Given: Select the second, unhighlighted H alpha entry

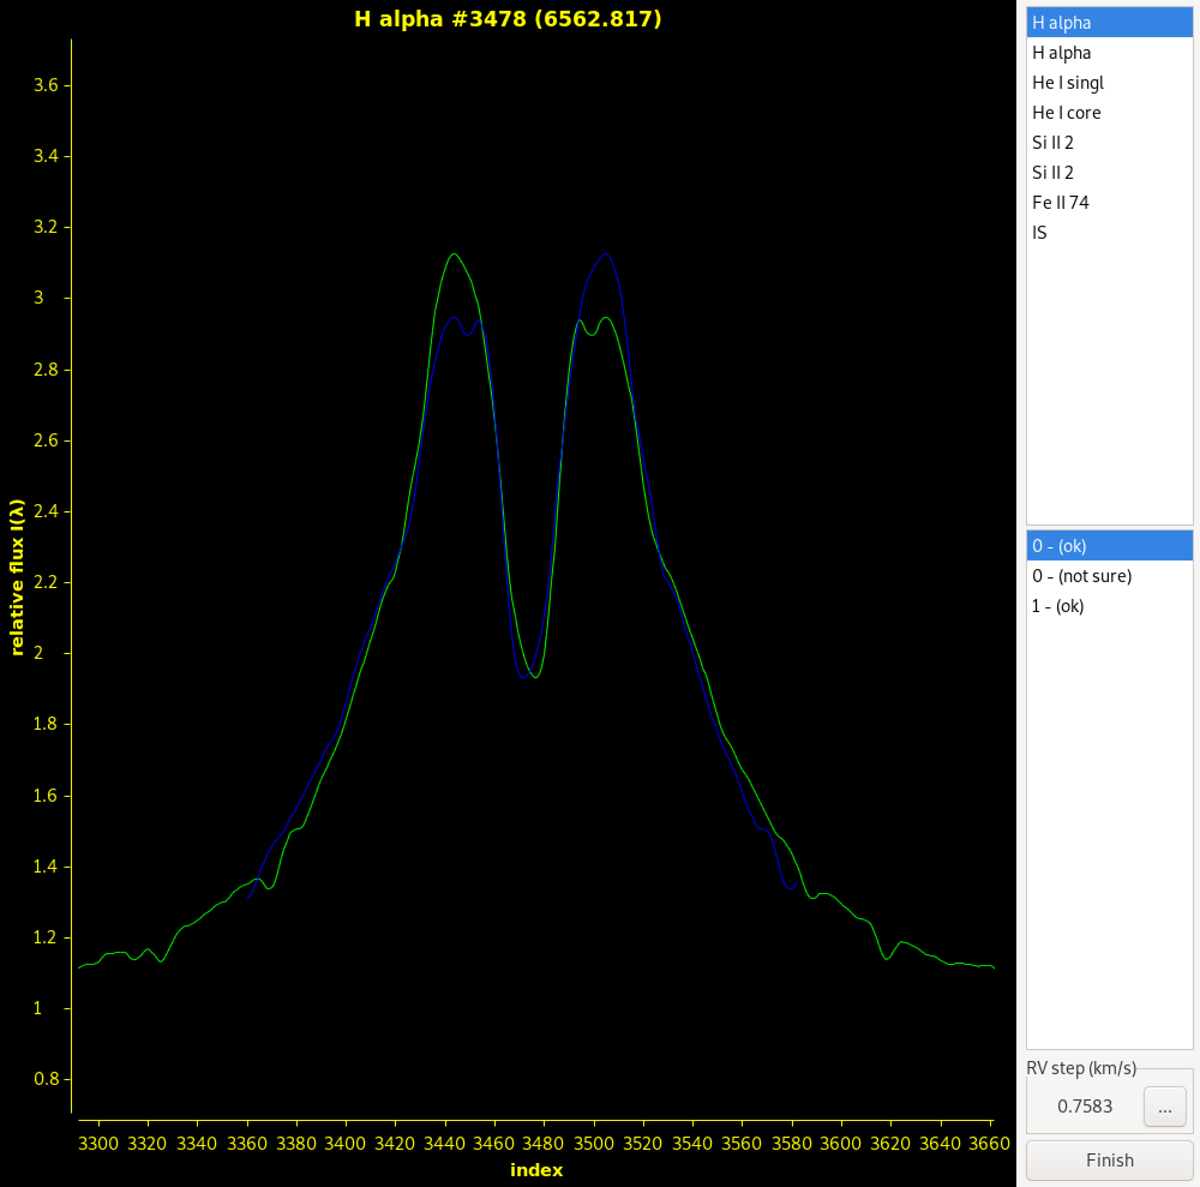Looking at the screenshot, I should tap(1061, 53).
